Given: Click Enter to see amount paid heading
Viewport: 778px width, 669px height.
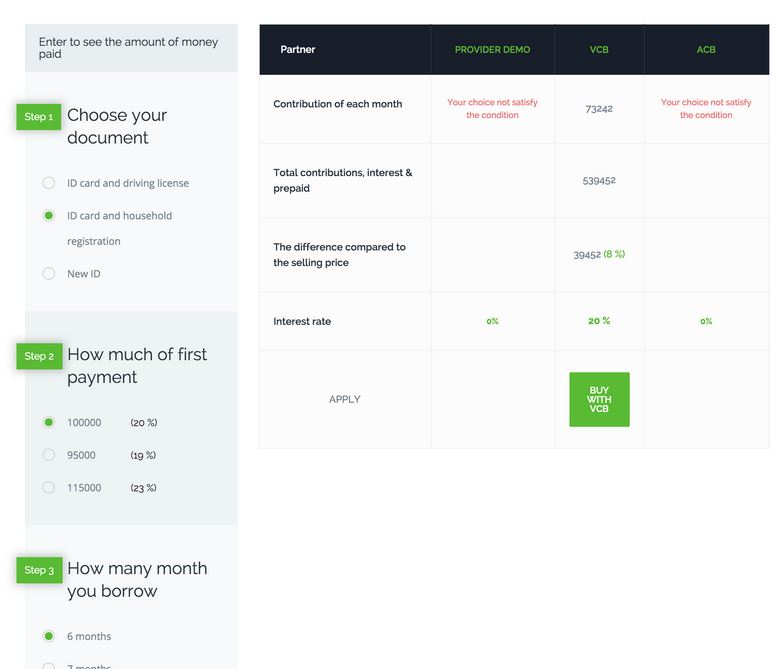Looking at the screenshot, I should click(129, 48).
